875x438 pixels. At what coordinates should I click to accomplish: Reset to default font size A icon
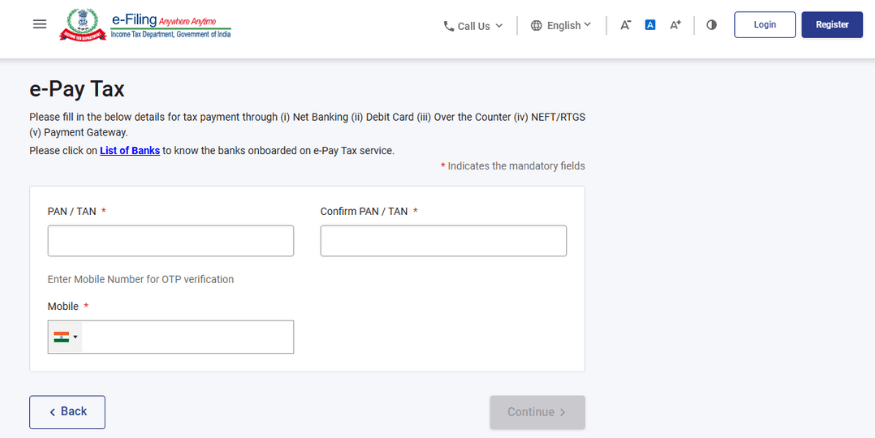point(650,25)
